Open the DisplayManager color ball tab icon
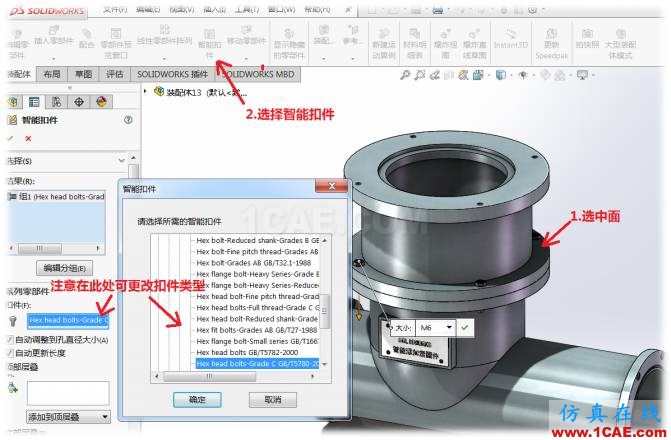Viewport: 671px width, 440px height. click(101, 102)
